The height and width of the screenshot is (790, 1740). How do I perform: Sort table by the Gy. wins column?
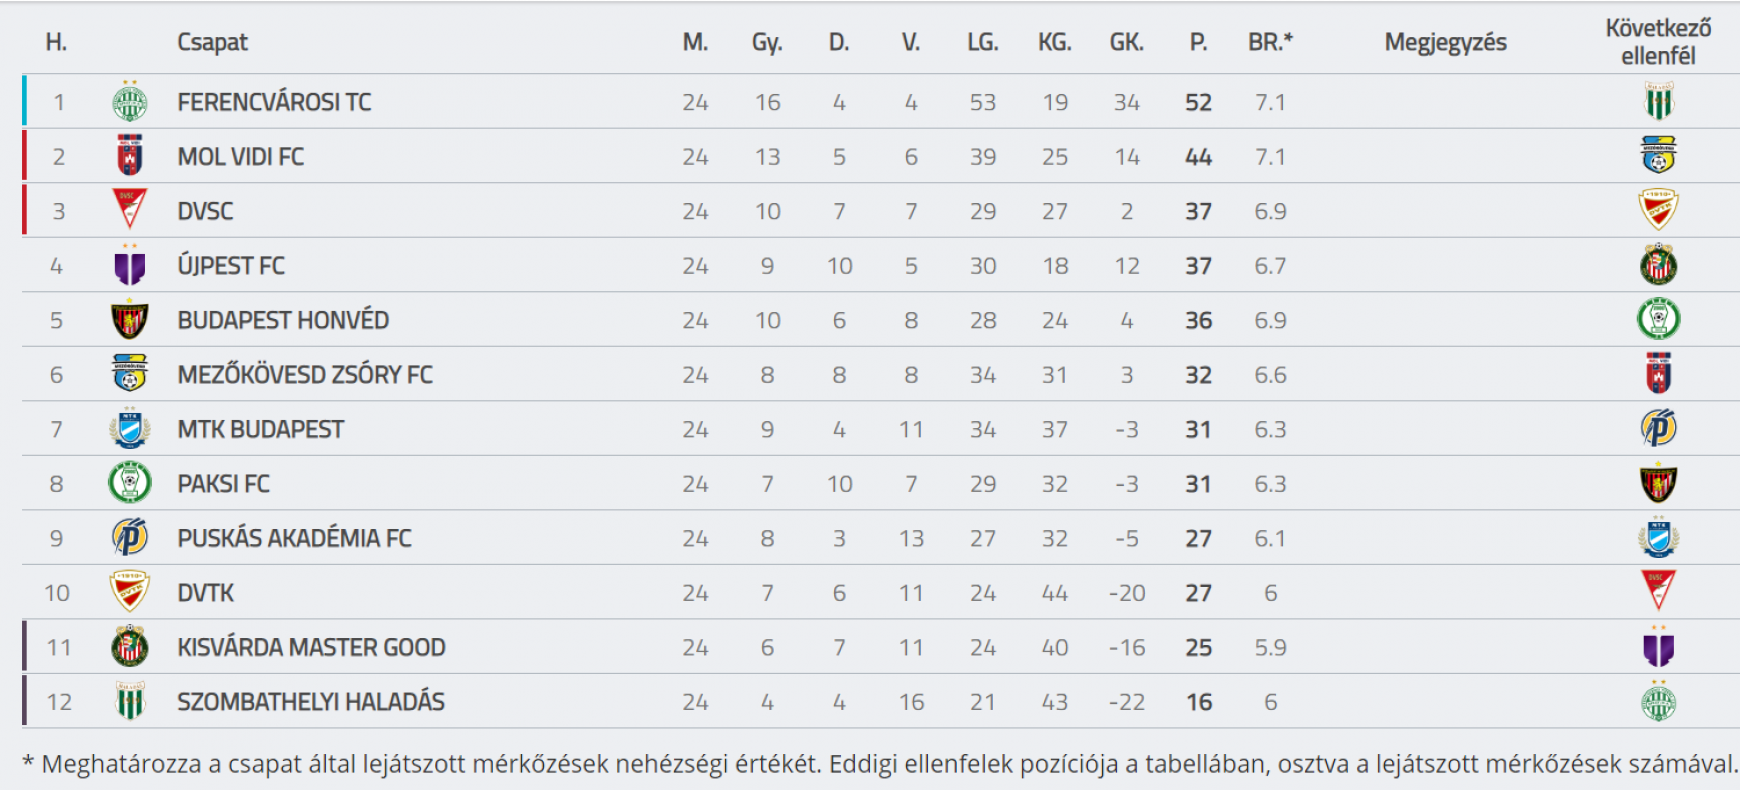[x=767, y=42]
